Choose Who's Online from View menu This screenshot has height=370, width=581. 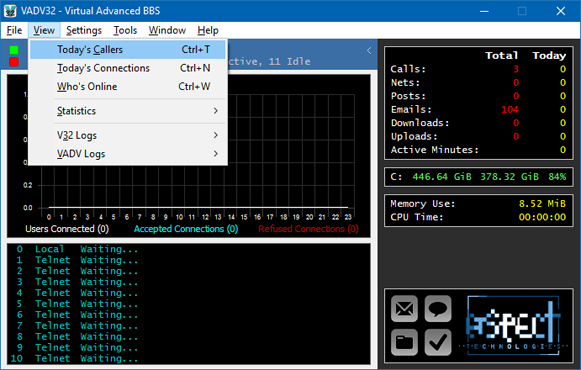click(128, 87)
